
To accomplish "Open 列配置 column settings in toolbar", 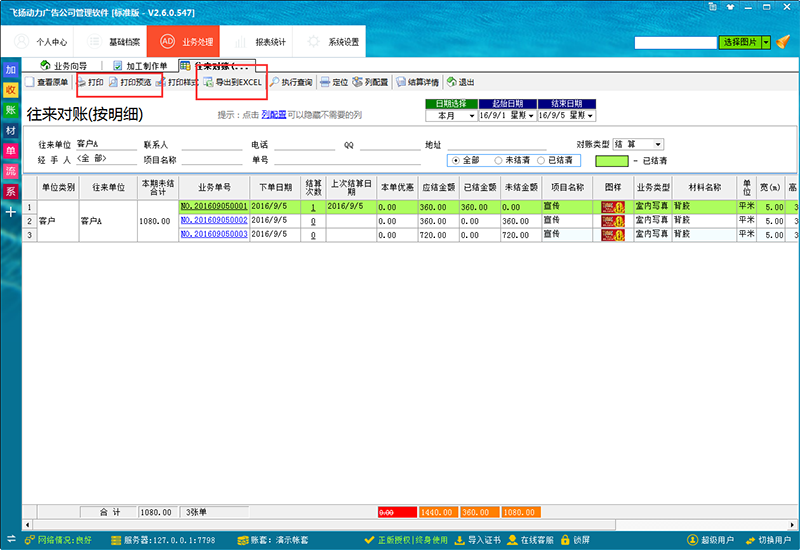I will 370,82.
